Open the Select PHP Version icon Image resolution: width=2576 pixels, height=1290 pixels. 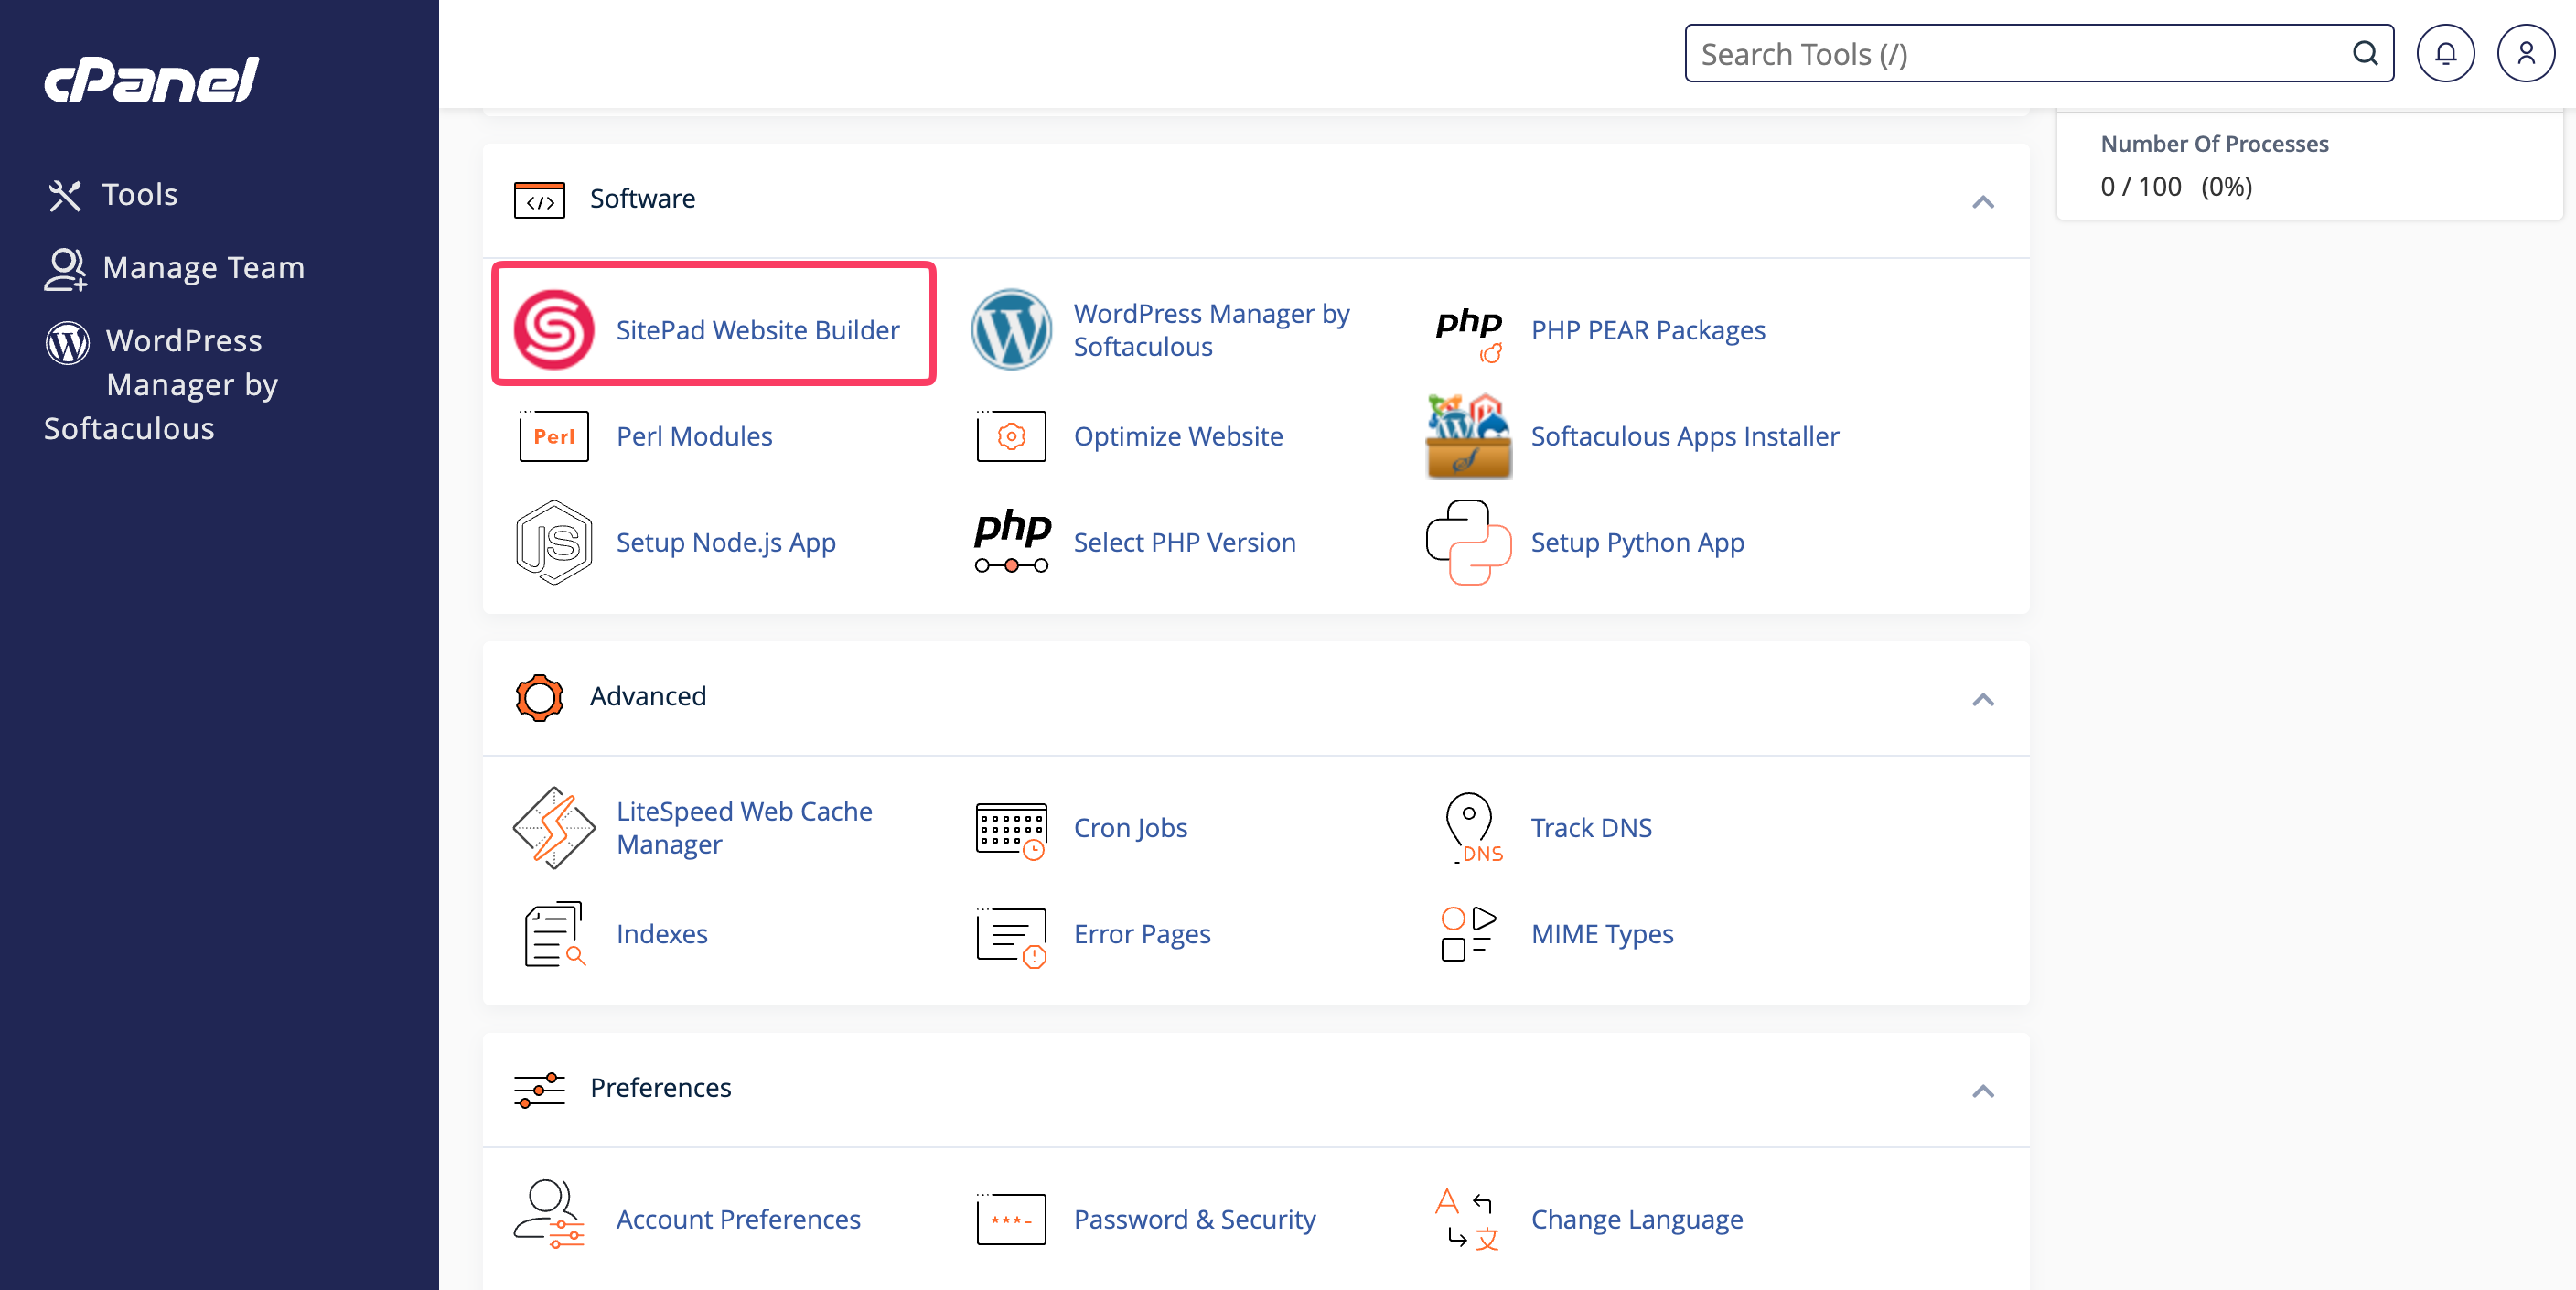click(x=1012, y=541)
